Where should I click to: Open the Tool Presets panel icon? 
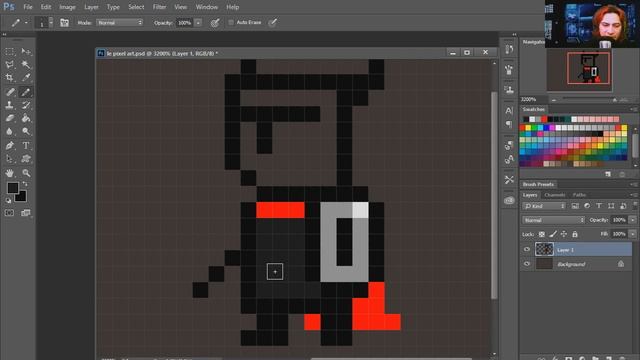(509, 180)
